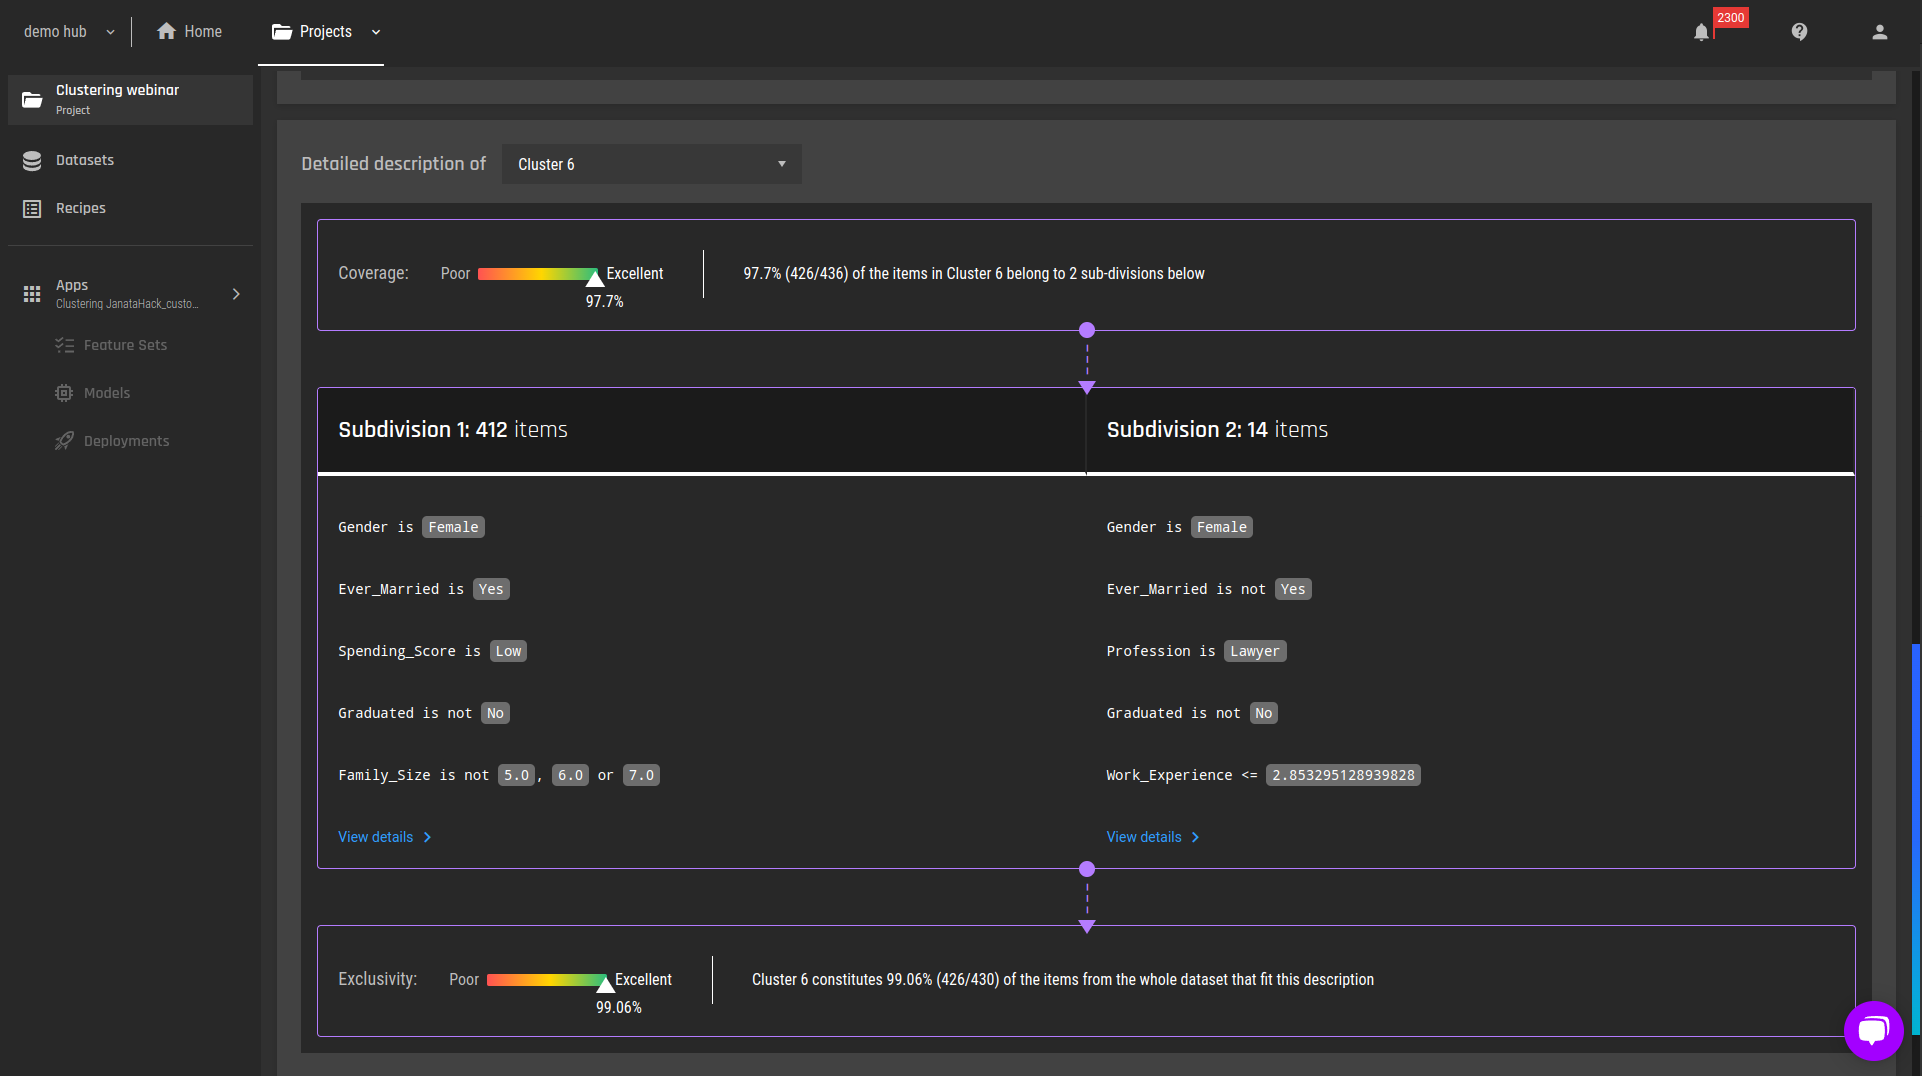
Task: Click Subdivision 1: 412 items header
Action: click(x=453, y=429)
